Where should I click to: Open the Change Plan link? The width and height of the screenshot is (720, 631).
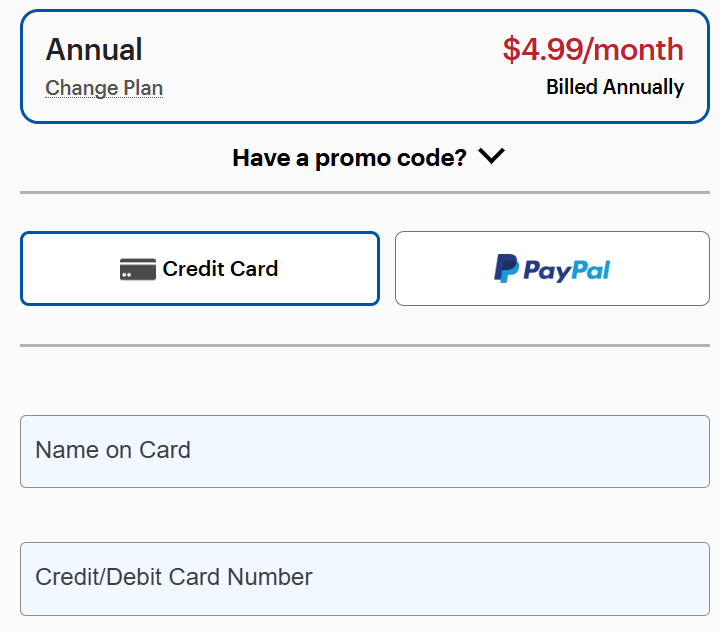pyautogui.click(x=104, y=88)
